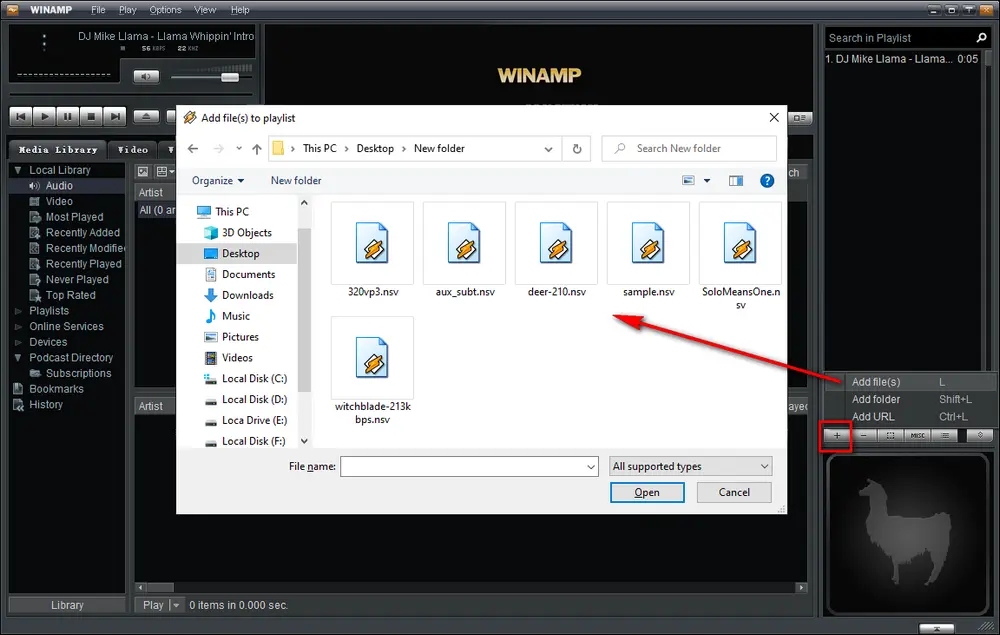Select Recently Added view

[82, 233]
